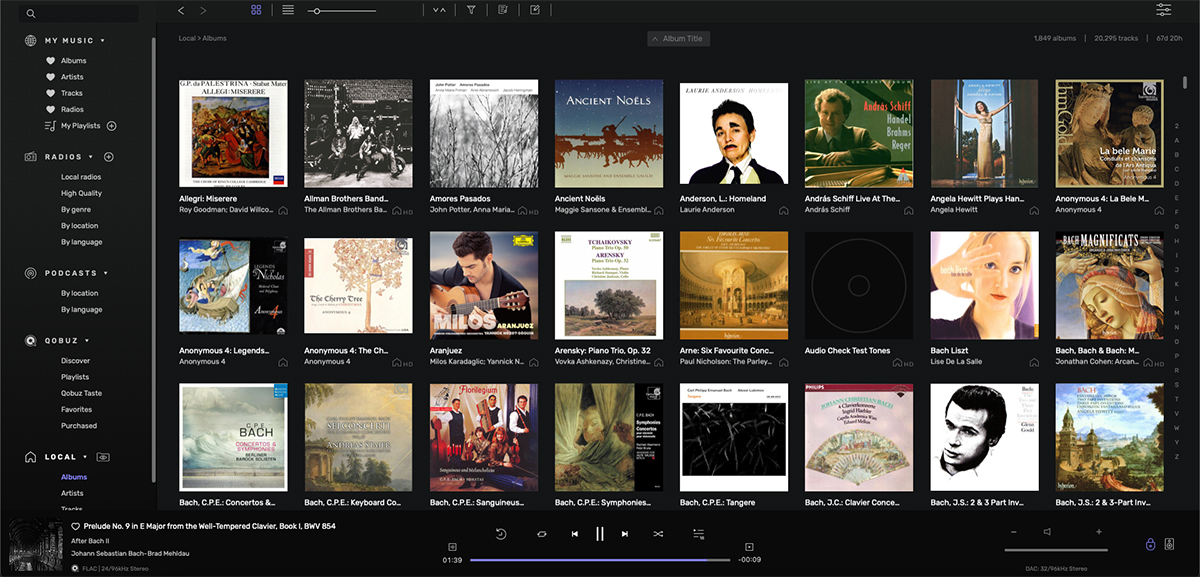
Task: Favorite the current track with heart icon
Action: 75,526
